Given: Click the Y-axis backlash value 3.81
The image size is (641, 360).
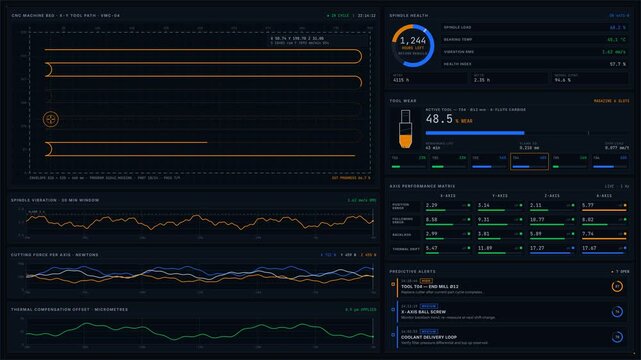Looking at the screenshot, I should click(x=484, y=234).
